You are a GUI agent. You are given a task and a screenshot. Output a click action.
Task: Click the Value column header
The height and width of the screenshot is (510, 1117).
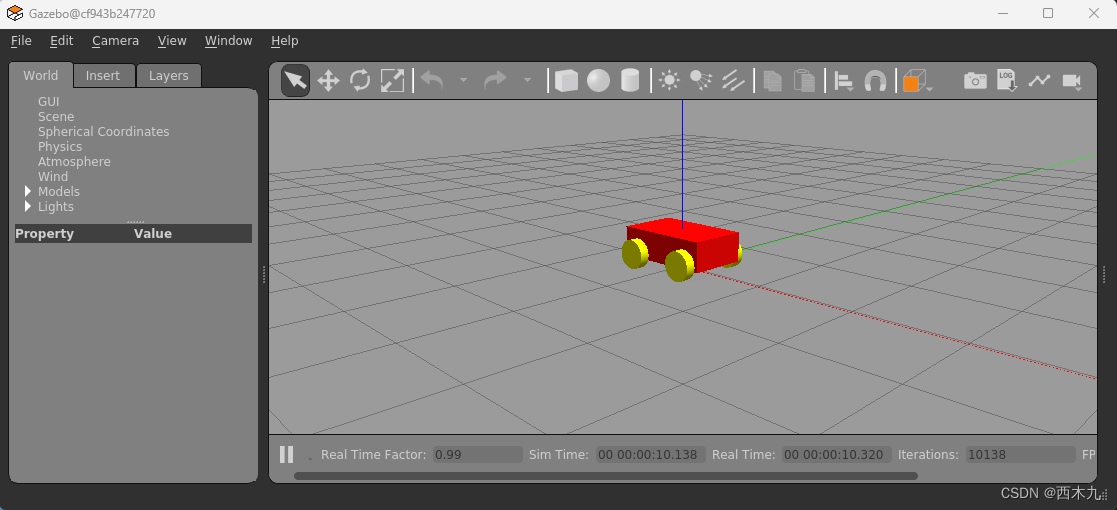click(152, 234)
